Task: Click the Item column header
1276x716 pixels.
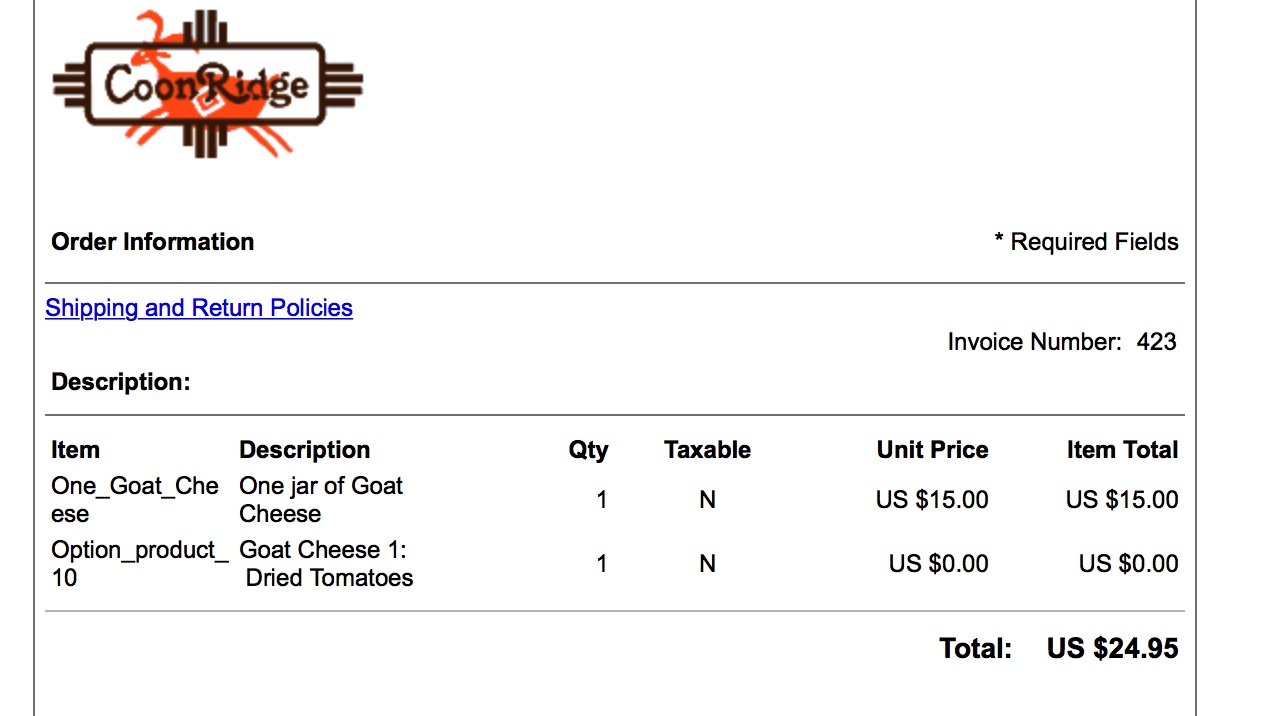Action: coord(75,450)
